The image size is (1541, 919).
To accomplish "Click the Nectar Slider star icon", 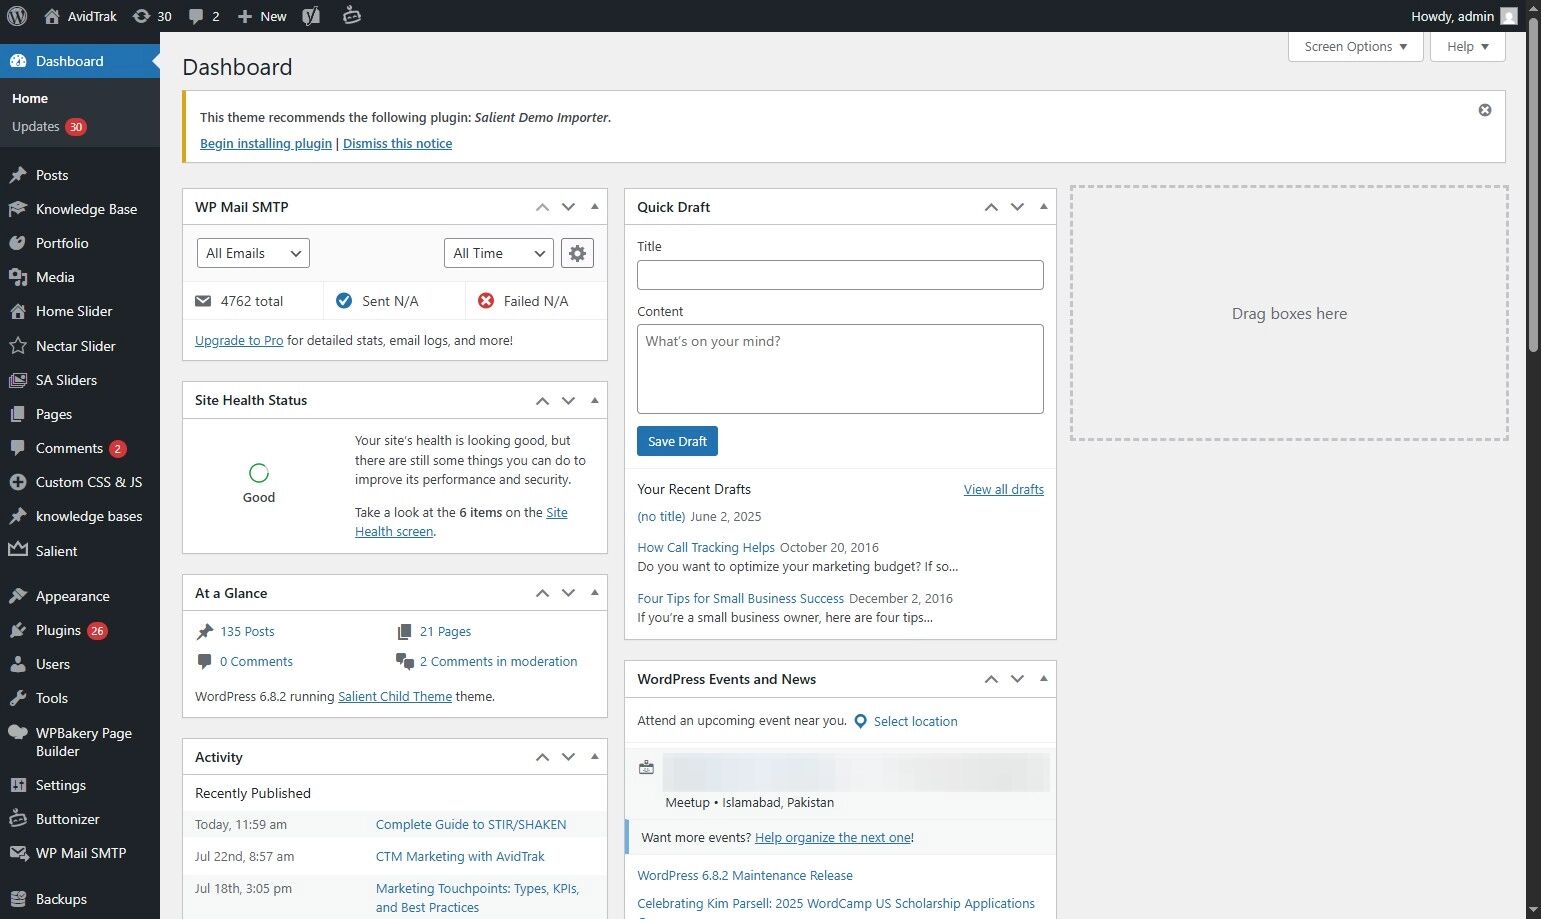I will click(18, 346).
